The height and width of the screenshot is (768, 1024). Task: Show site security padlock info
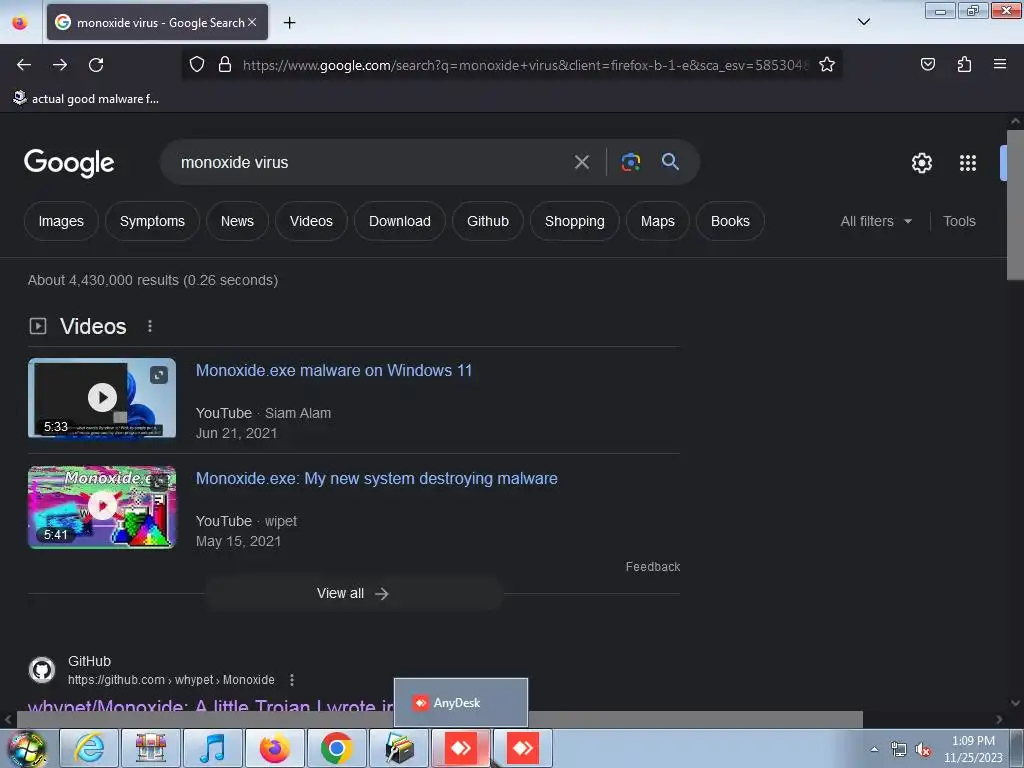click(x=225, y=65)
